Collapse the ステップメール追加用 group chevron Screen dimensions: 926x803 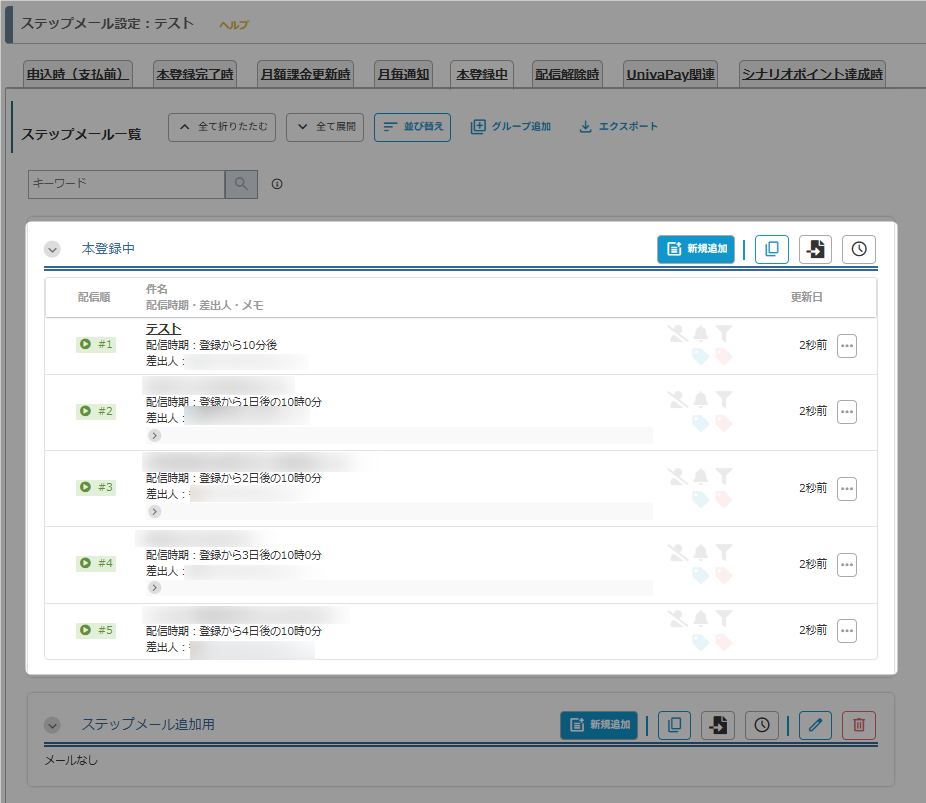point(53,726)
